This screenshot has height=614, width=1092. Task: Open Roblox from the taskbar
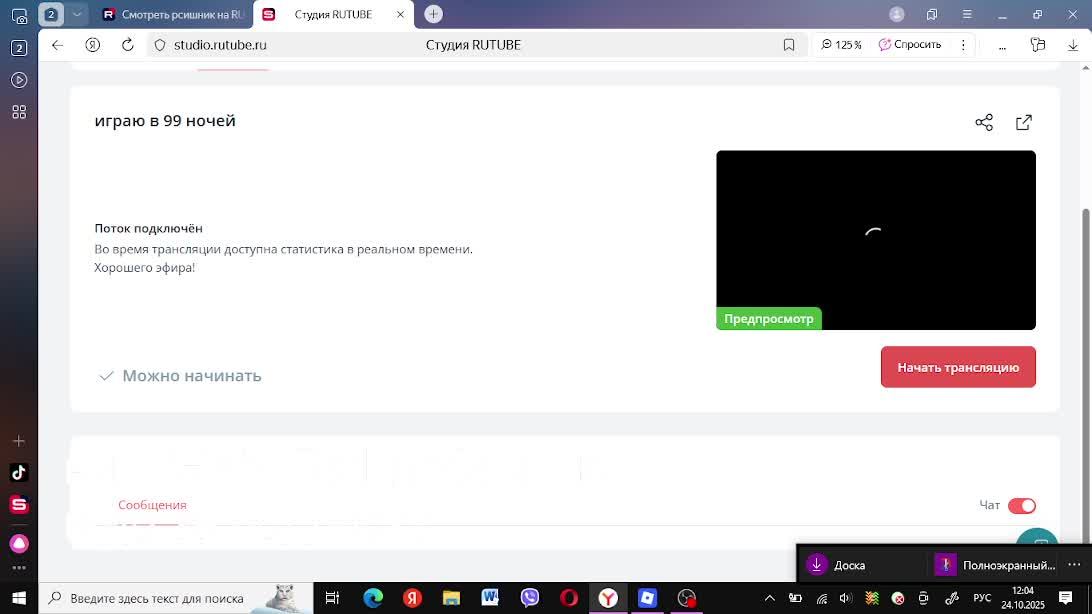click(x=648, y=598)
